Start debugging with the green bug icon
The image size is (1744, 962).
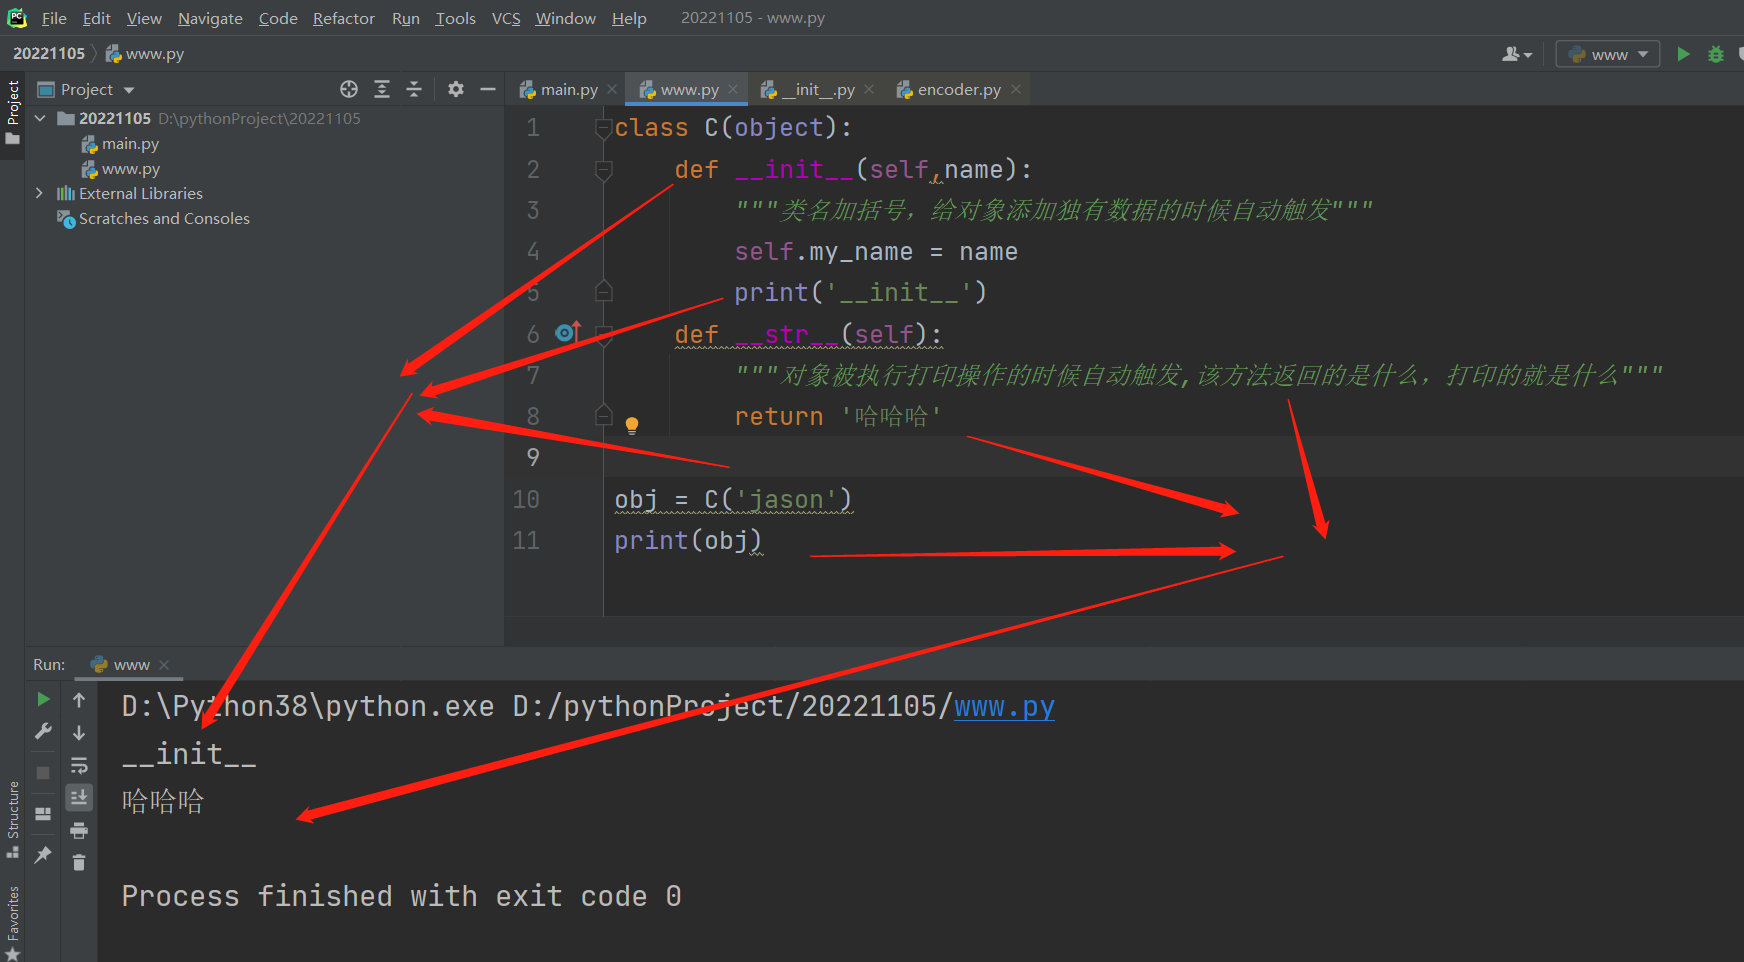coord(1716,54)
